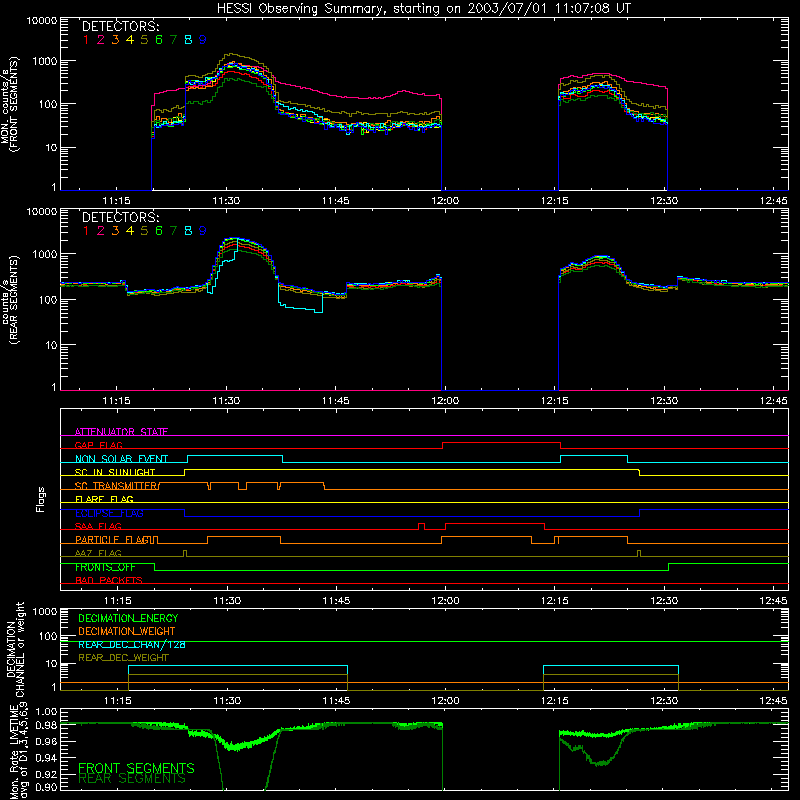This screenshot has width=800, height=800.
Task: Click the REAR_DEC_WEIGHT legend label
Action: click(123, 658)
